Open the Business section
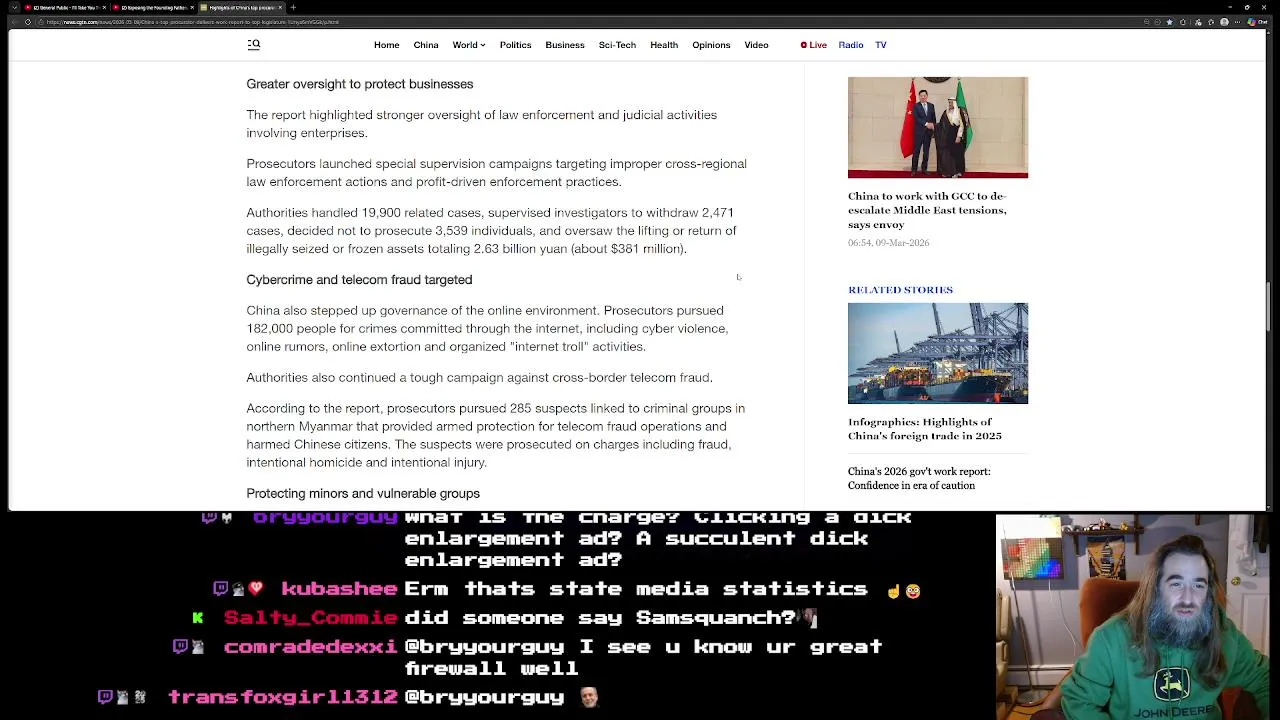 pyautogui.click(x=565, y=45)
